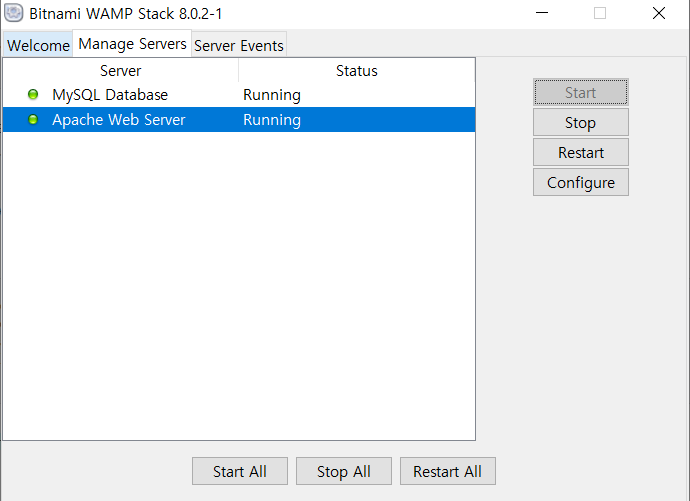Stop the selected server
The width and height of the screenshot is (690, 501).
coord(581,122)
